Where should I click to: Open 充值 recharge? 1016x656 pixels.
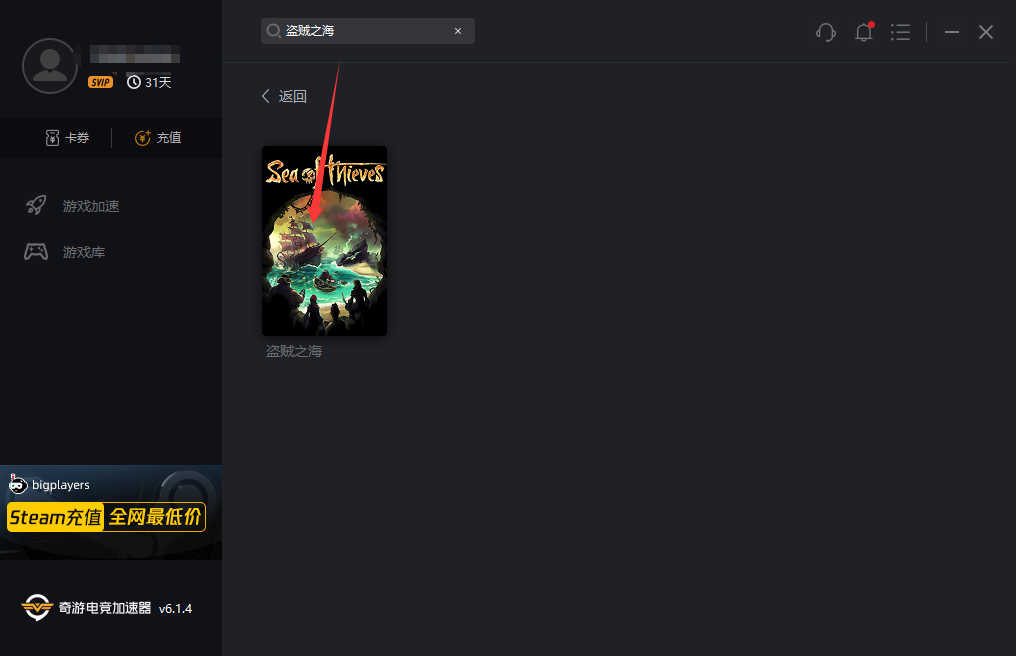tap(158, 137)
